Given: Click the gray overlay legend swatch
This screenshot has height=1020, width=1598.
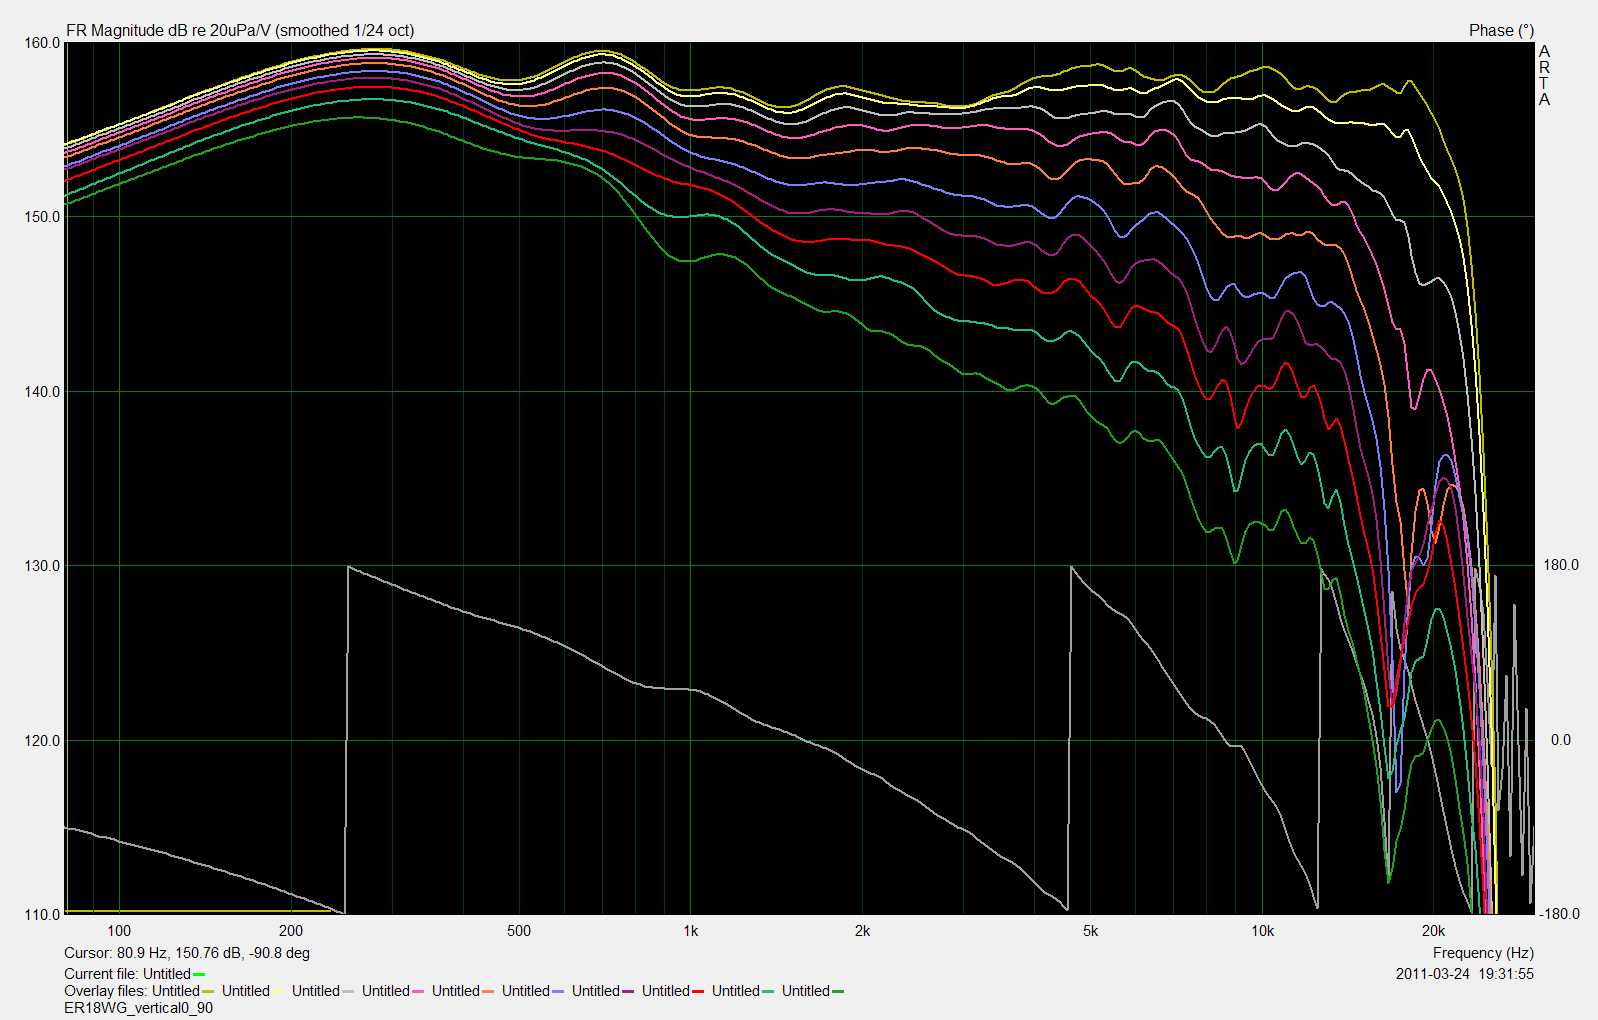Looking at the screenshot, I should tap(348, 992).
